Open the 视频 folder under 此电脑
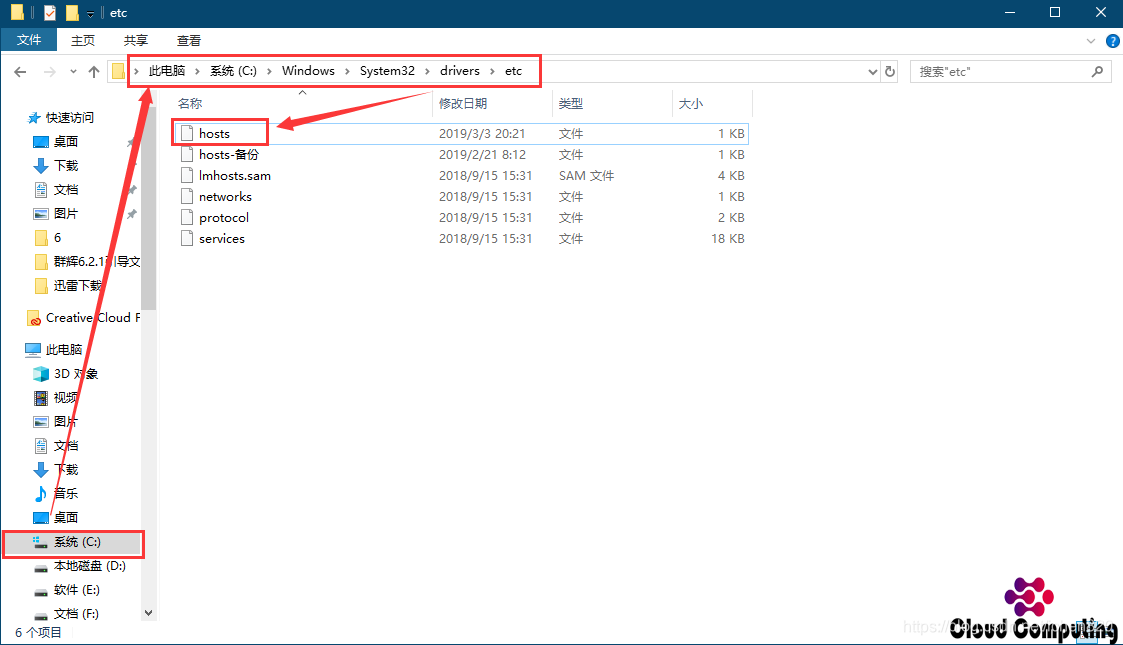This screenshot has width=1123, height=645. (57, 397)
